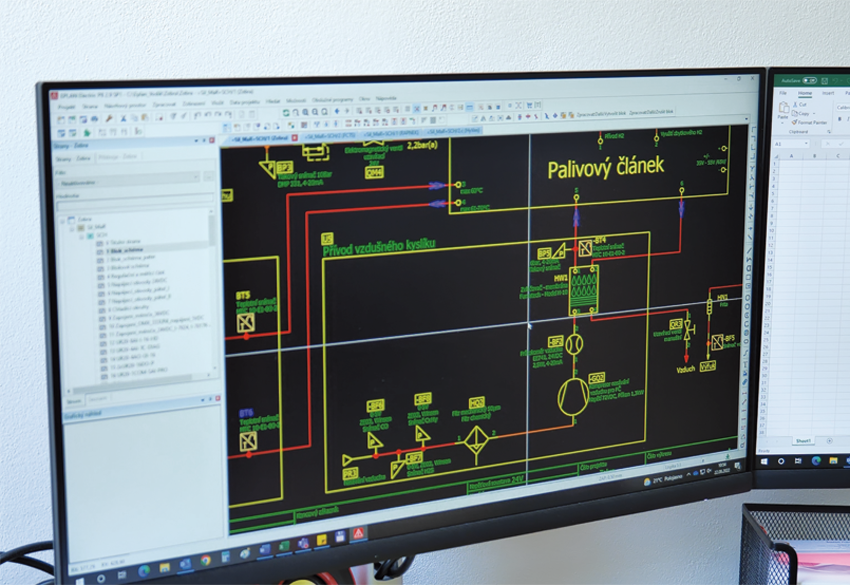Click the Hodnota input field in the navigator
850x585 pixels.
[134, 204]
